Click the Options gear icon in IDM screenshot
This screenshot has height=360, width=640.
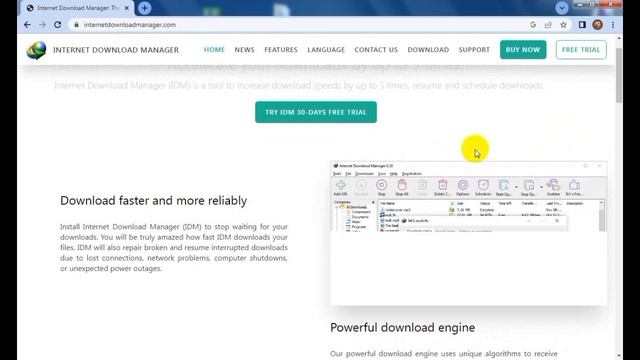coord(462,187)
